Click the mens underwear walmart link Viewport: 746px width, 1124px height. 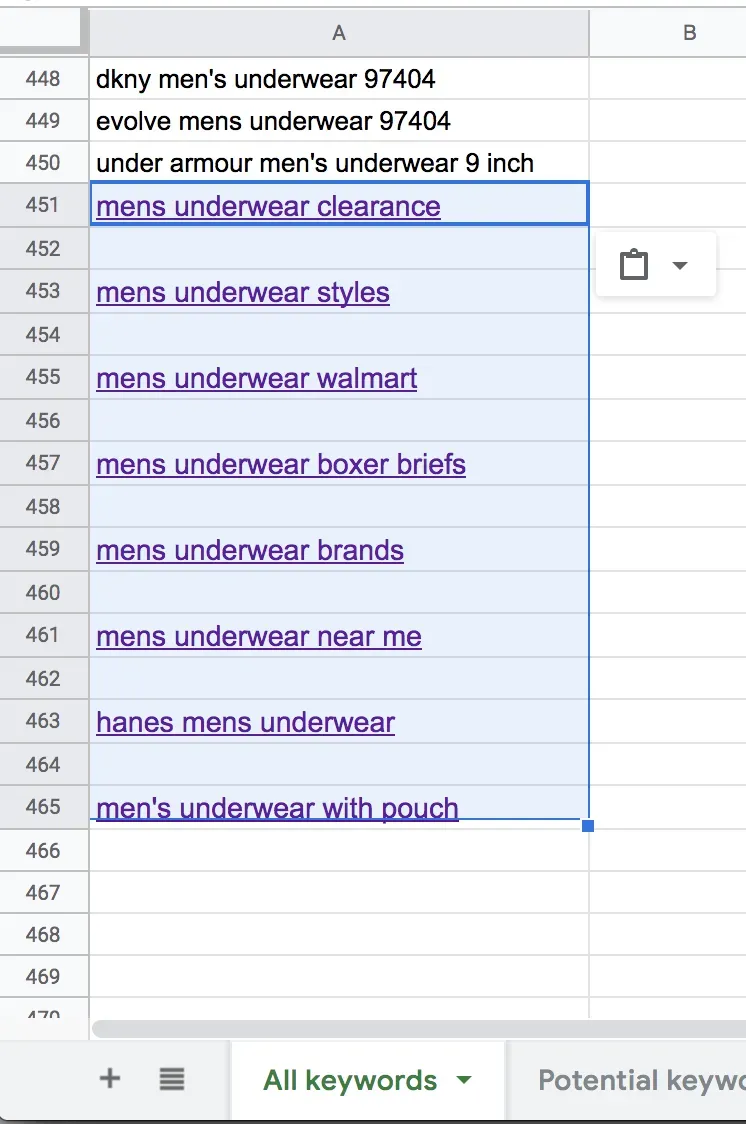coord(257,379)
